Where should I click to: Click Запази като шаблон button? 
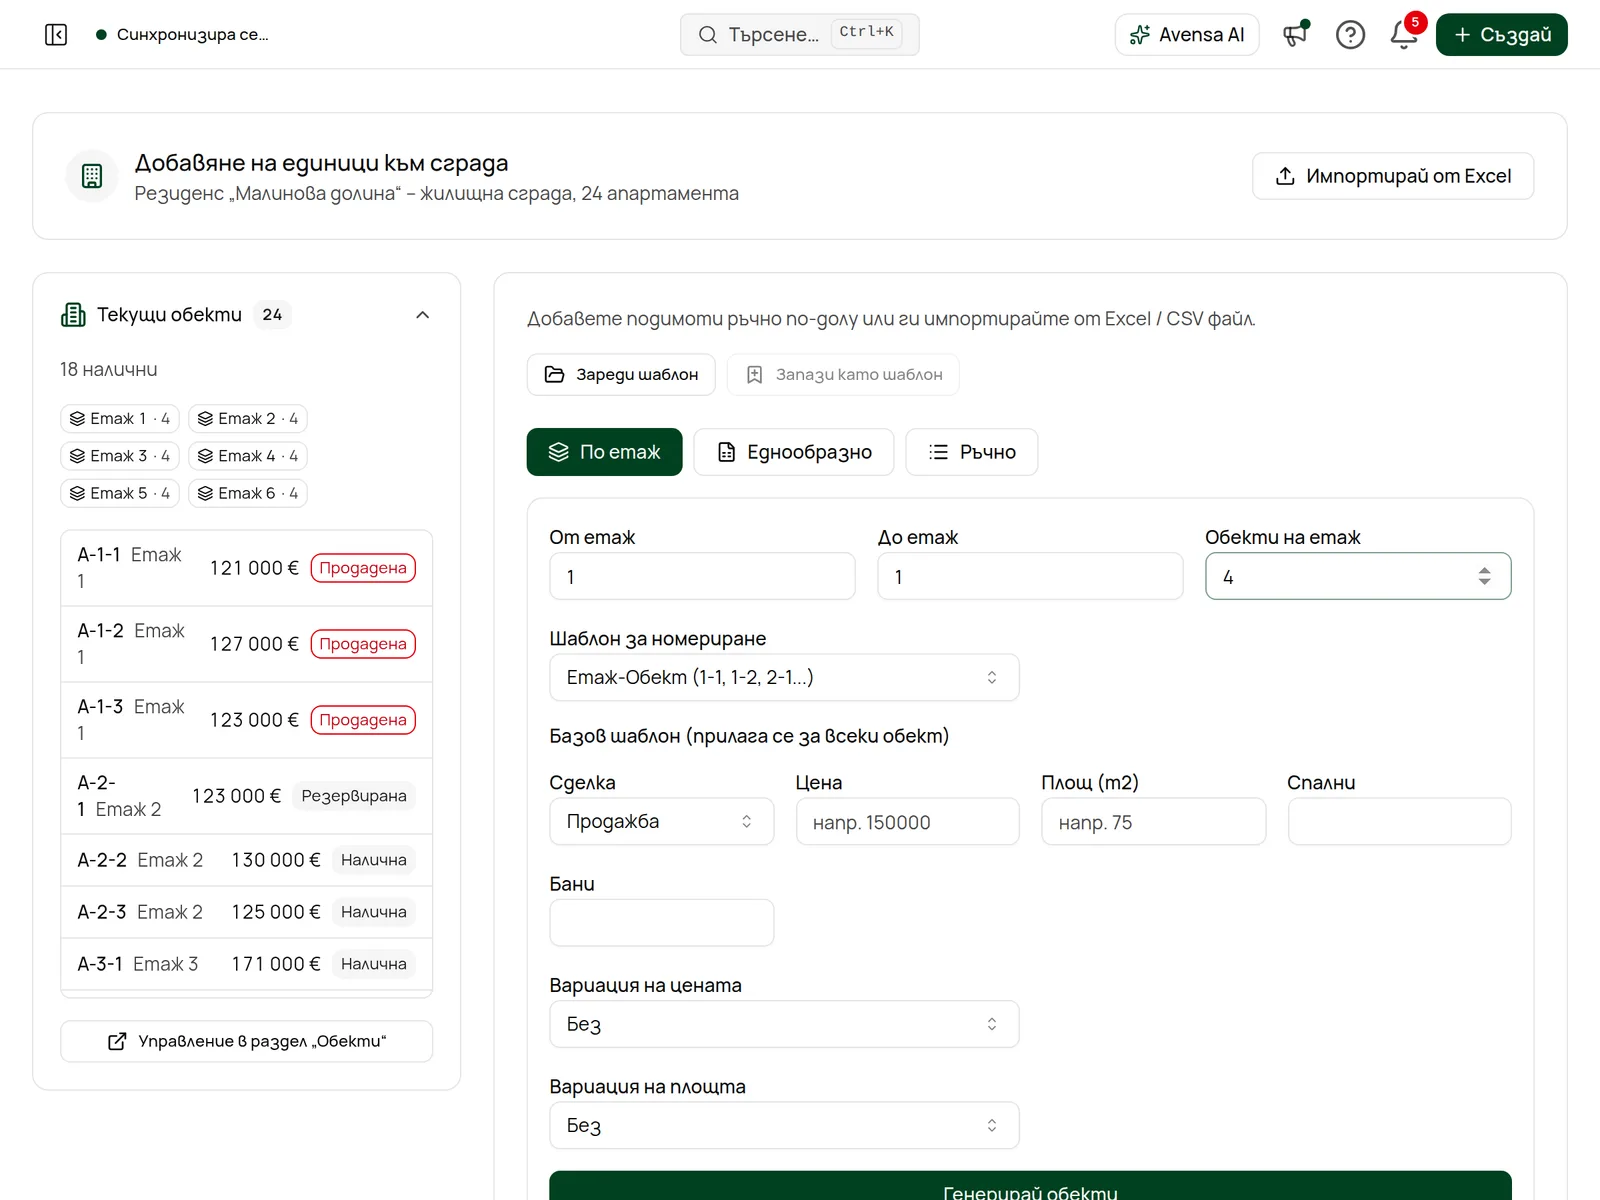coord(843,374)
